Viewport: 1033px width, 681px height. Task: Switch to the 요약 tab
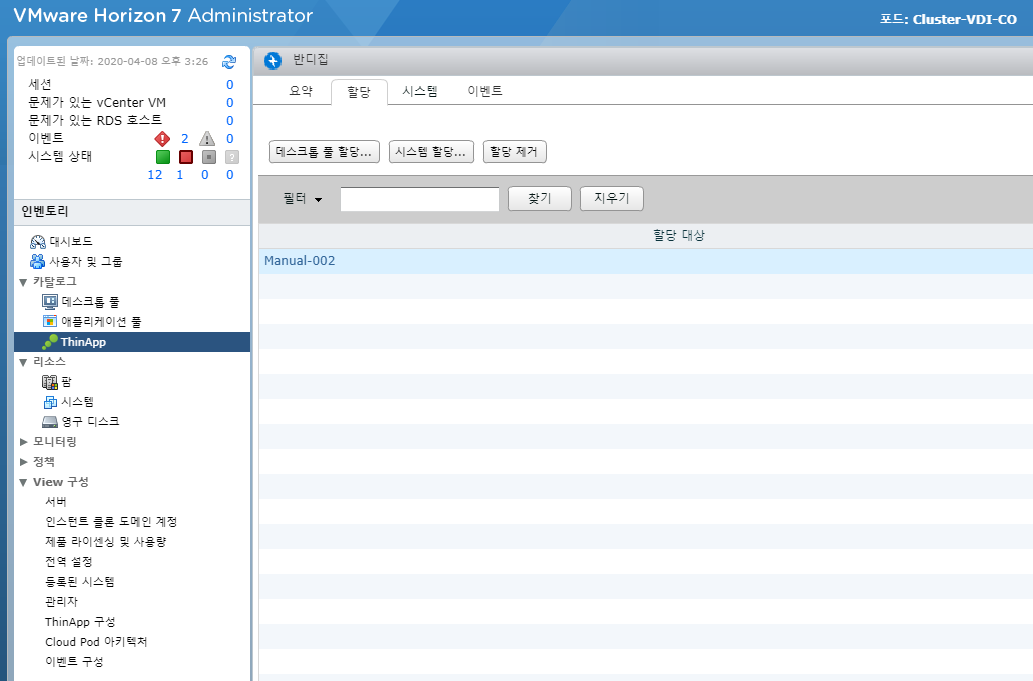tap(301, 91)
